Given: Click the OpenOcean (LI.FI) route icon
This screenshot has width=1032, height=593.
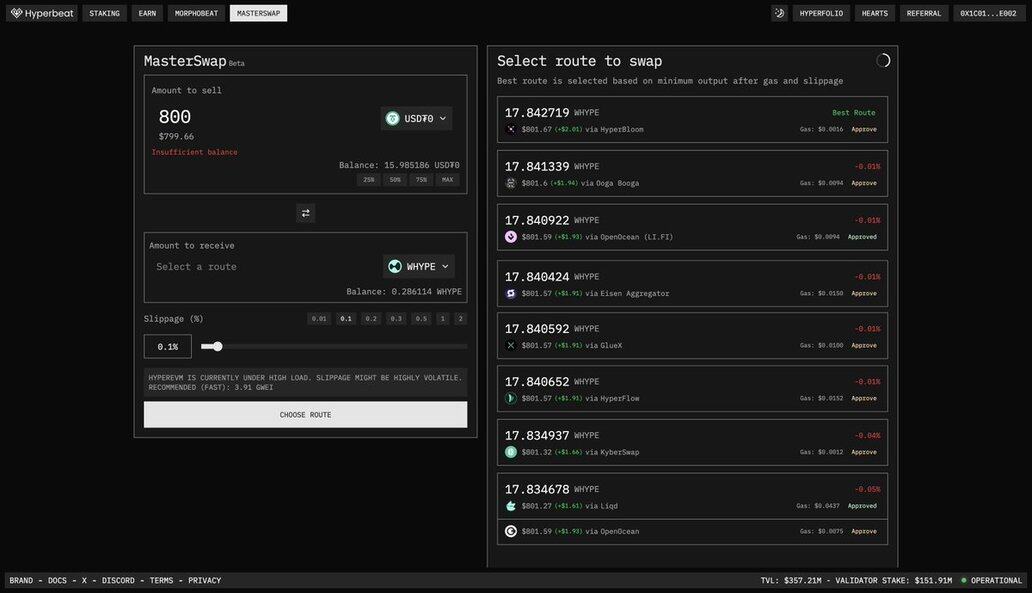Looking at the screenshot, I should point(511,237).
